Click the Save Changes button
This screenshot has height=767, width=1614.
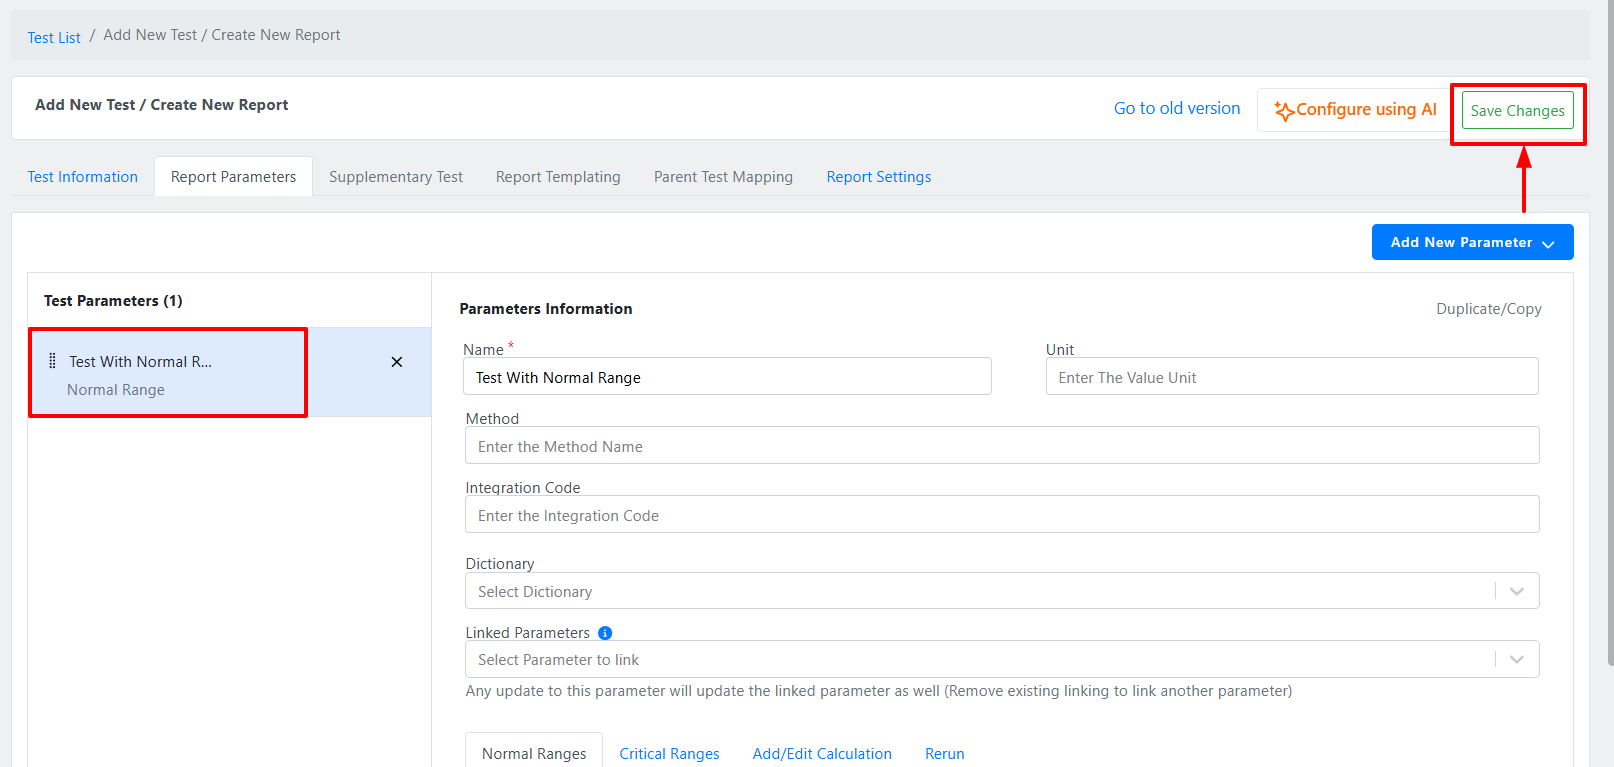1517,111
